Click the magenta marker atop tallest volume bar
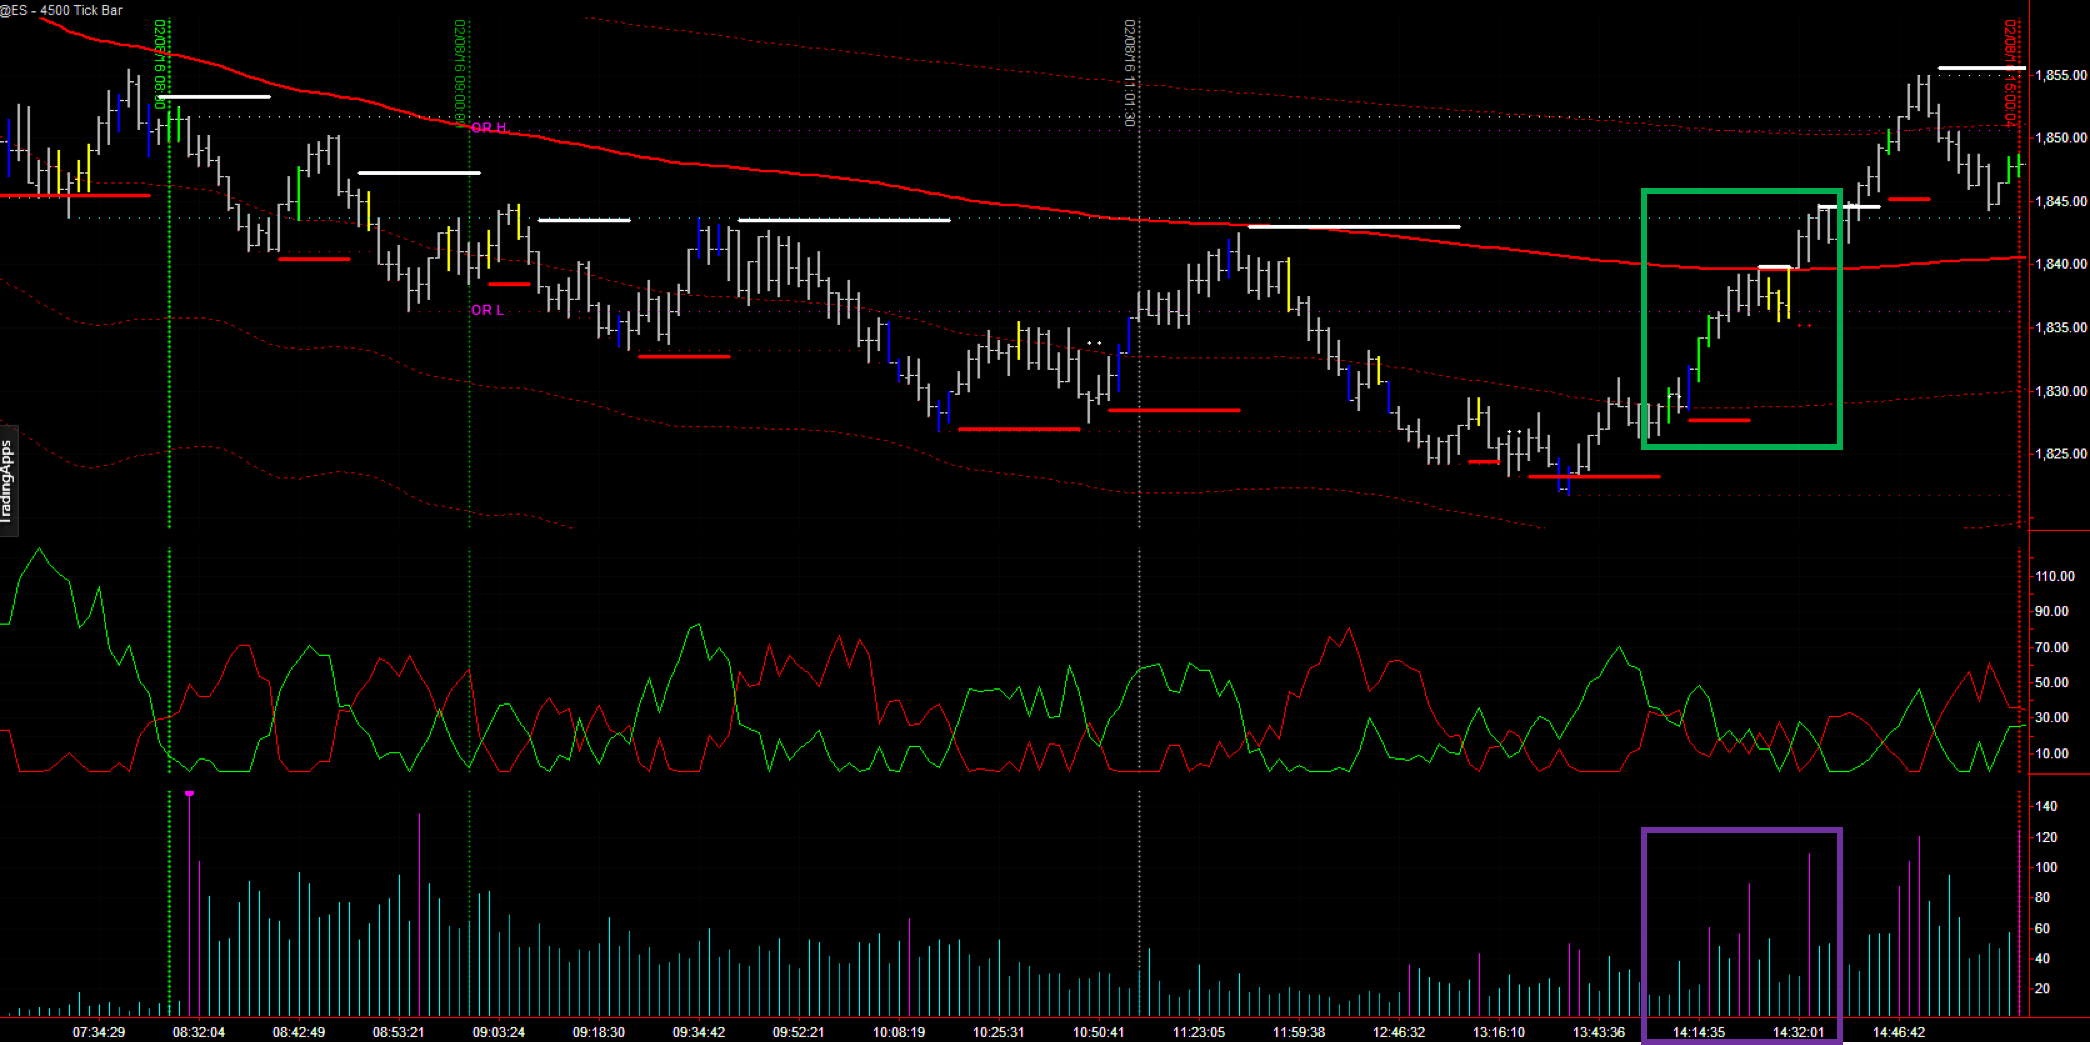This screenshot has height=1045, width=2090. [x=189, y=794]
